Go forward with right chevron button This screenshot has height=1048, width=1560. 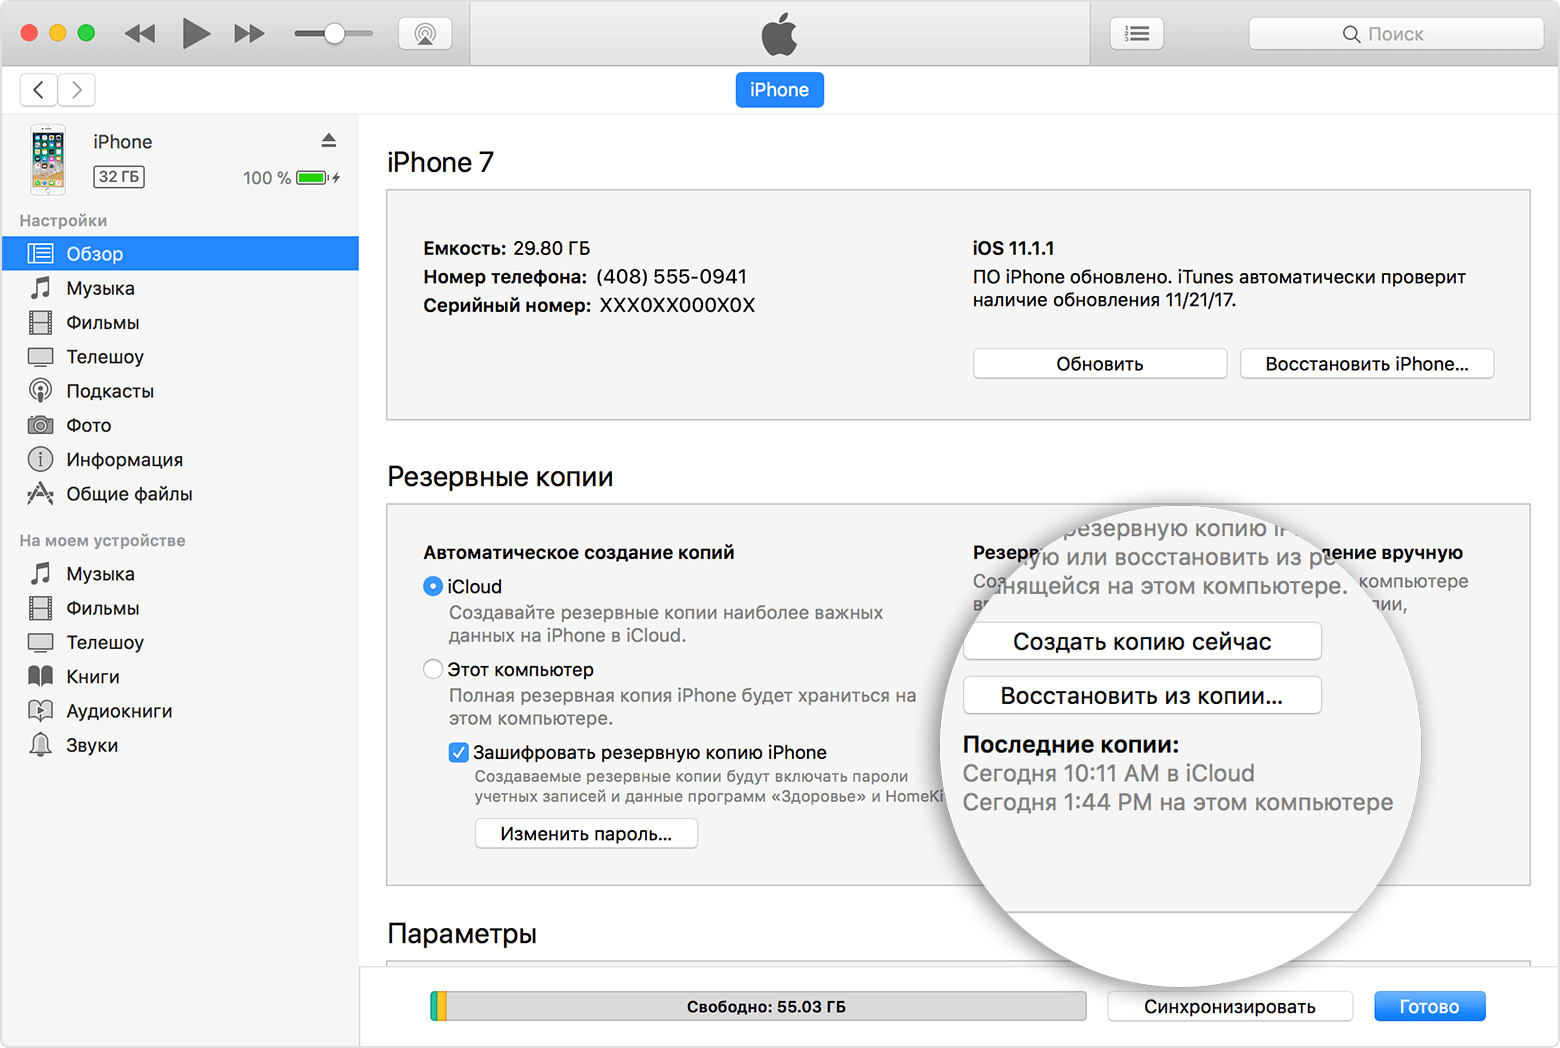coord(77,90)
